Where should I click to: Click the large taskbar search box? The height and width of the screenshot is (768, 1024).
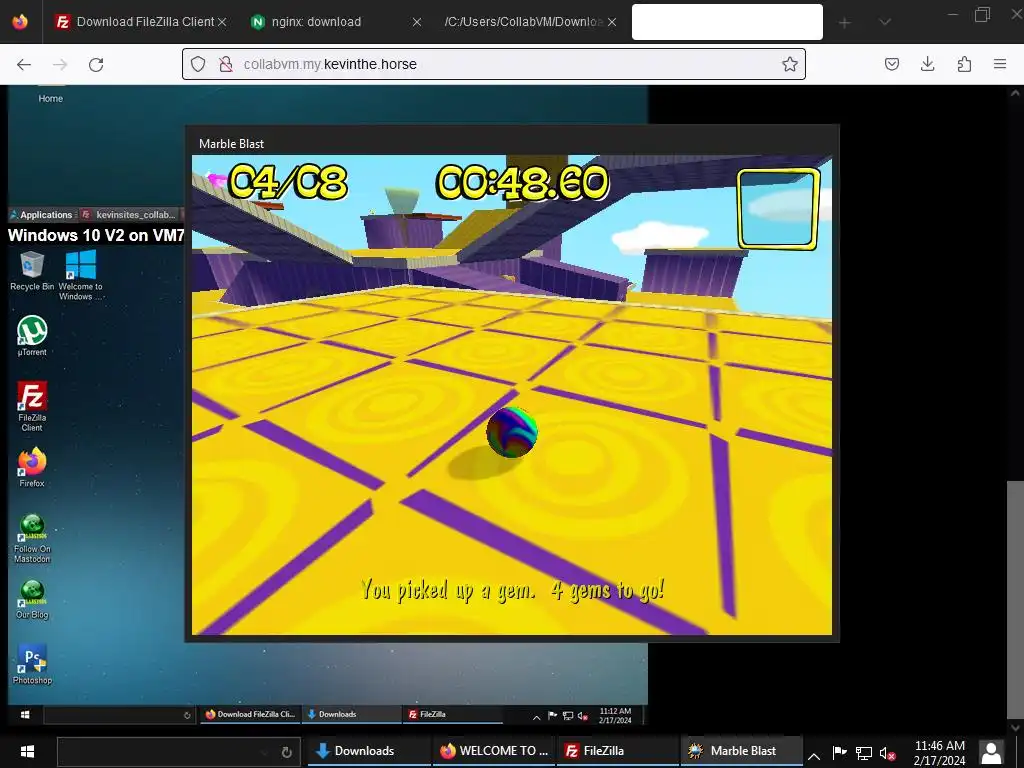click(178, 752)
